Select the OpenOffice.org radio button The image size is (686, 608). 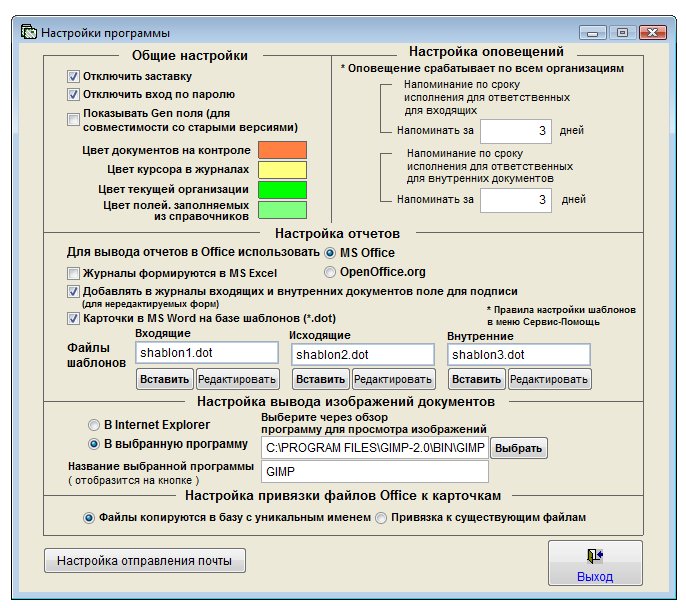pos(330,272)
